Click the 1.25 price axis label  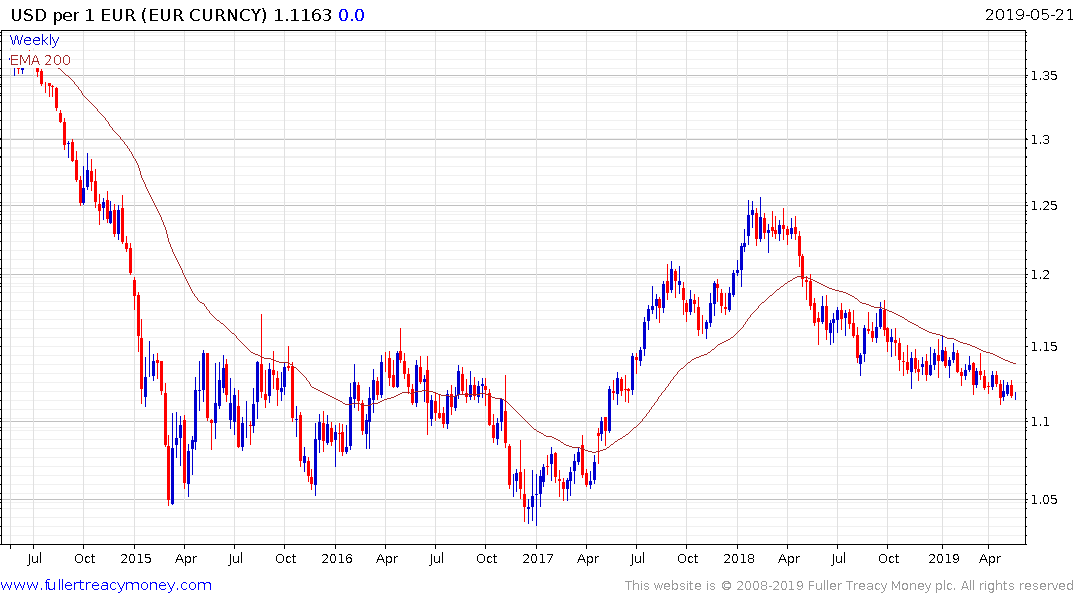pyautogui.click(x=1044, y=206)
